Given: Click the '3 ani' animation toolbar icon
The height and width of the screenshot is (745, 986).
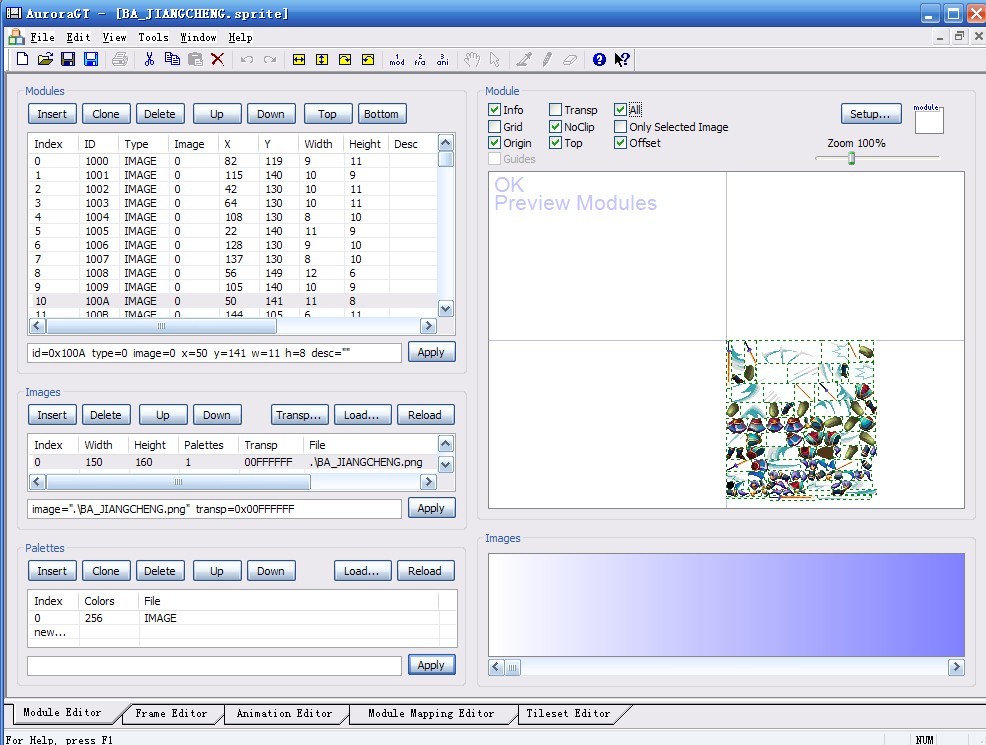Looking at the screenshot, I should (x=443, y=60).
